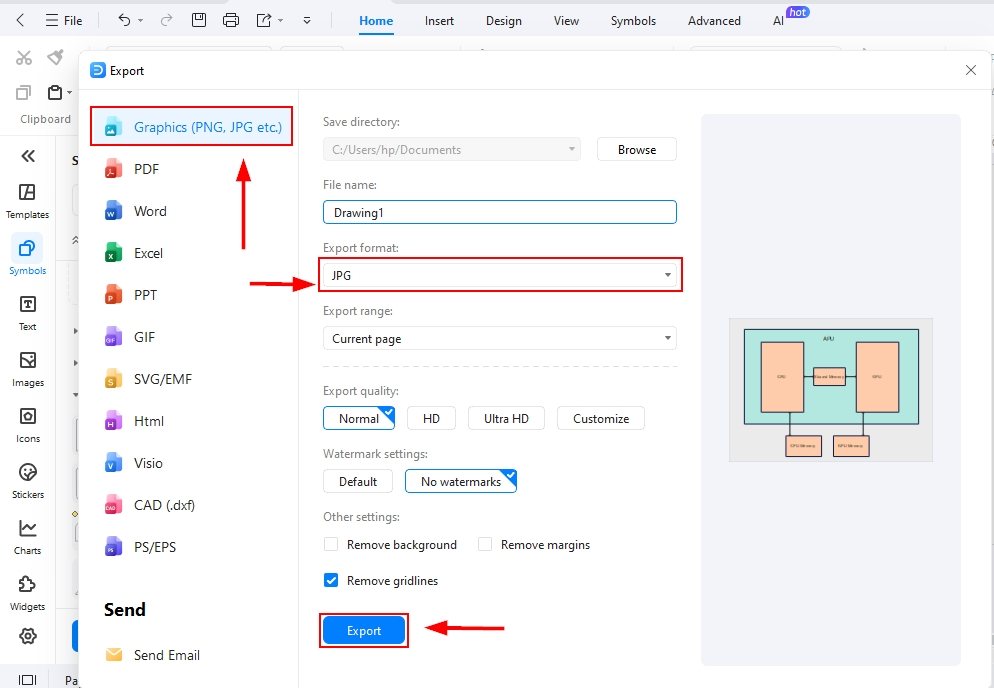Expand the Export range dropdown
The image size is (994, 688).
point(500,339)
